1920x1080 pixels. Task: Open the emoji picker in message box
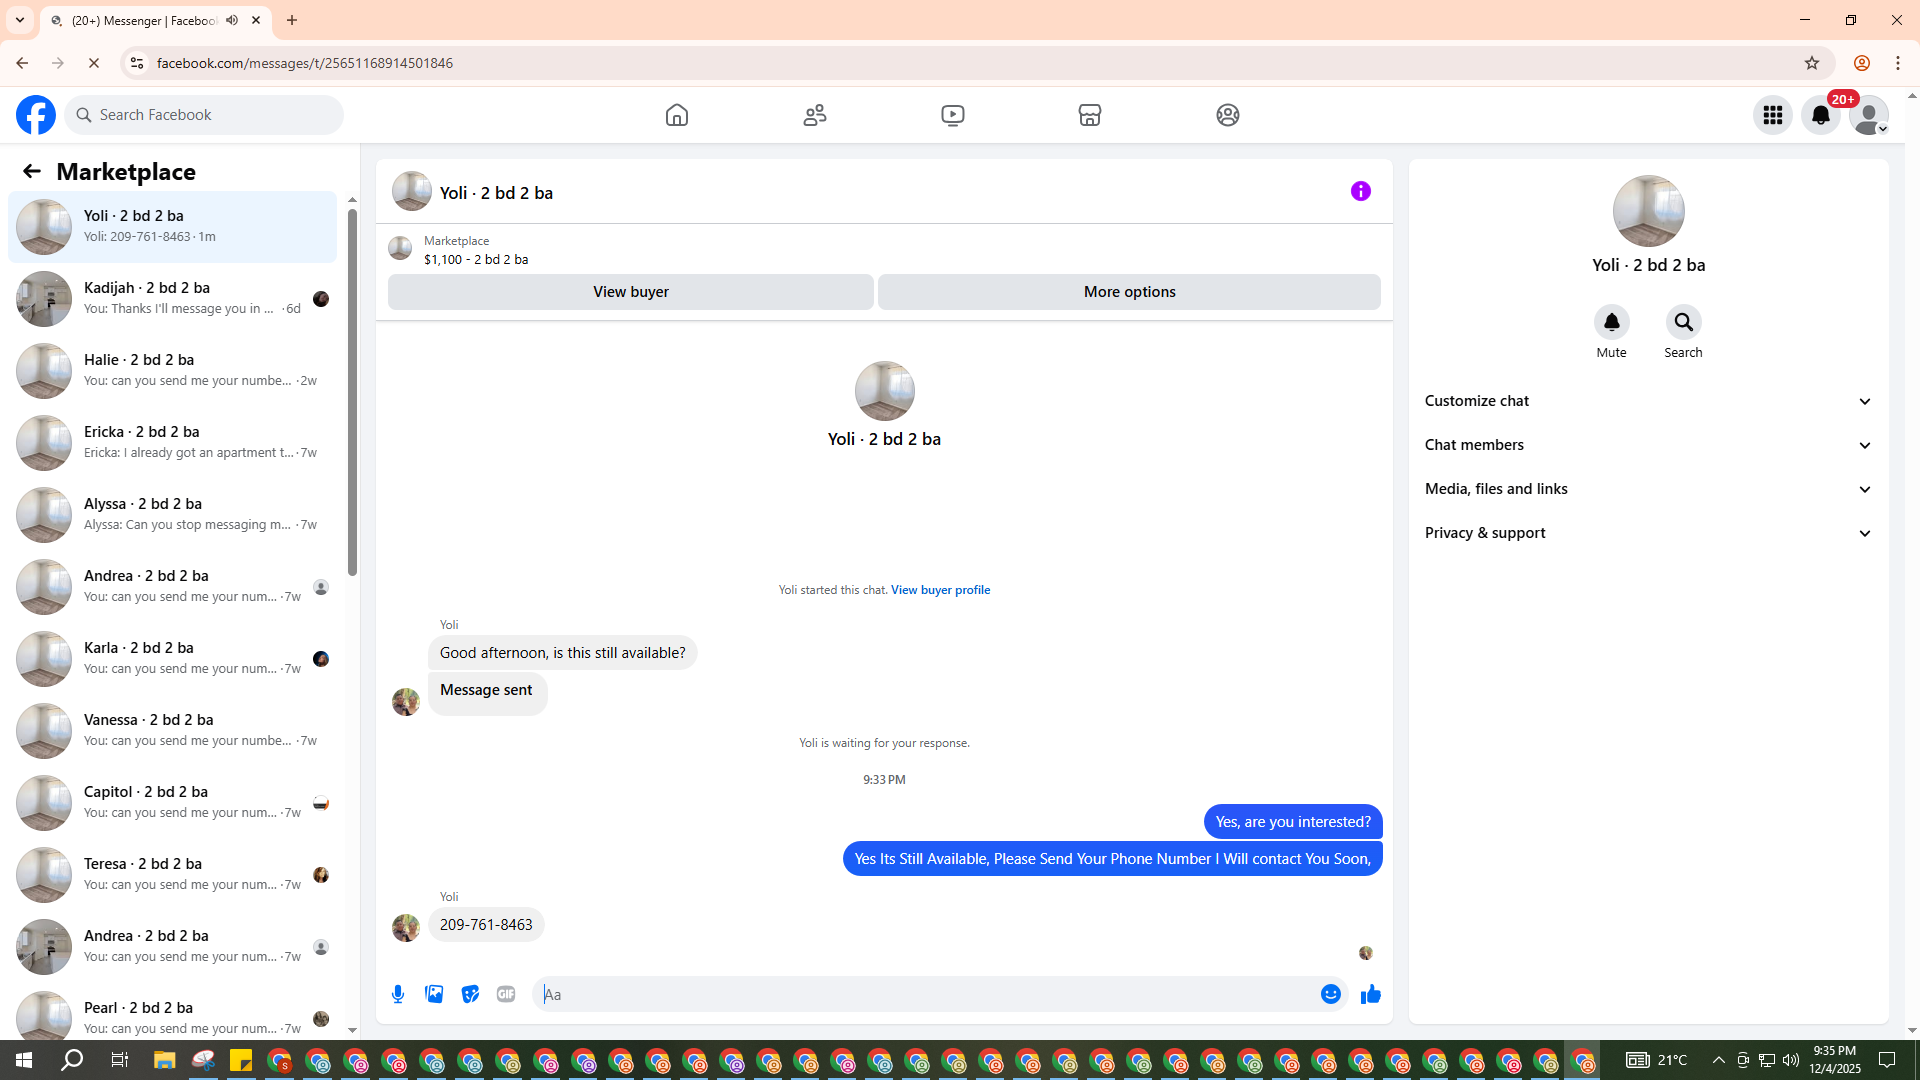tap(1330, 994)
